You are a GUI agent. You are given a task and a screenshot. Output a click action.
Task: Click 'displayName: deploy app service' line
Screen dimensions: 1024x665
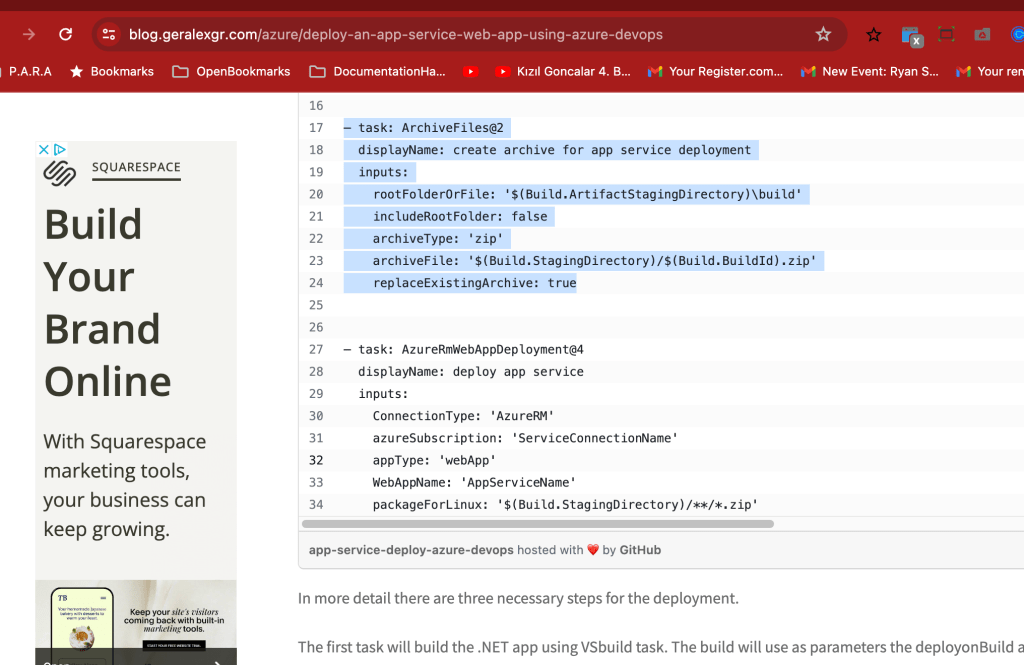coord(471,372)
